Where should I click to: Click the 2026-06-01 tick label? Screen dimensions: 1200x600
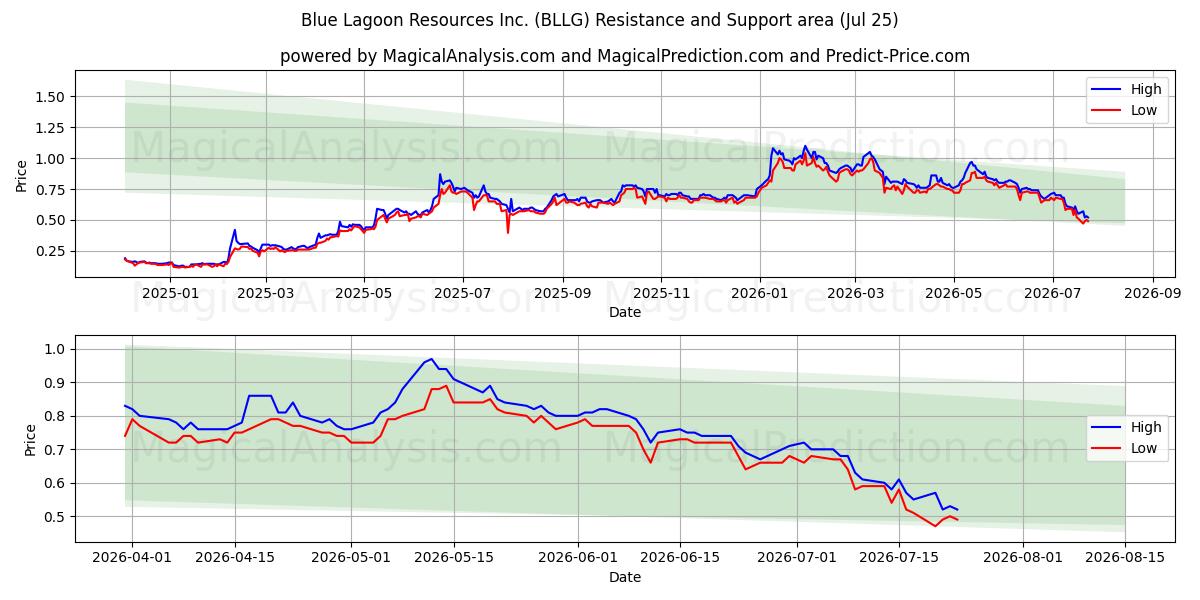point(578,558)
